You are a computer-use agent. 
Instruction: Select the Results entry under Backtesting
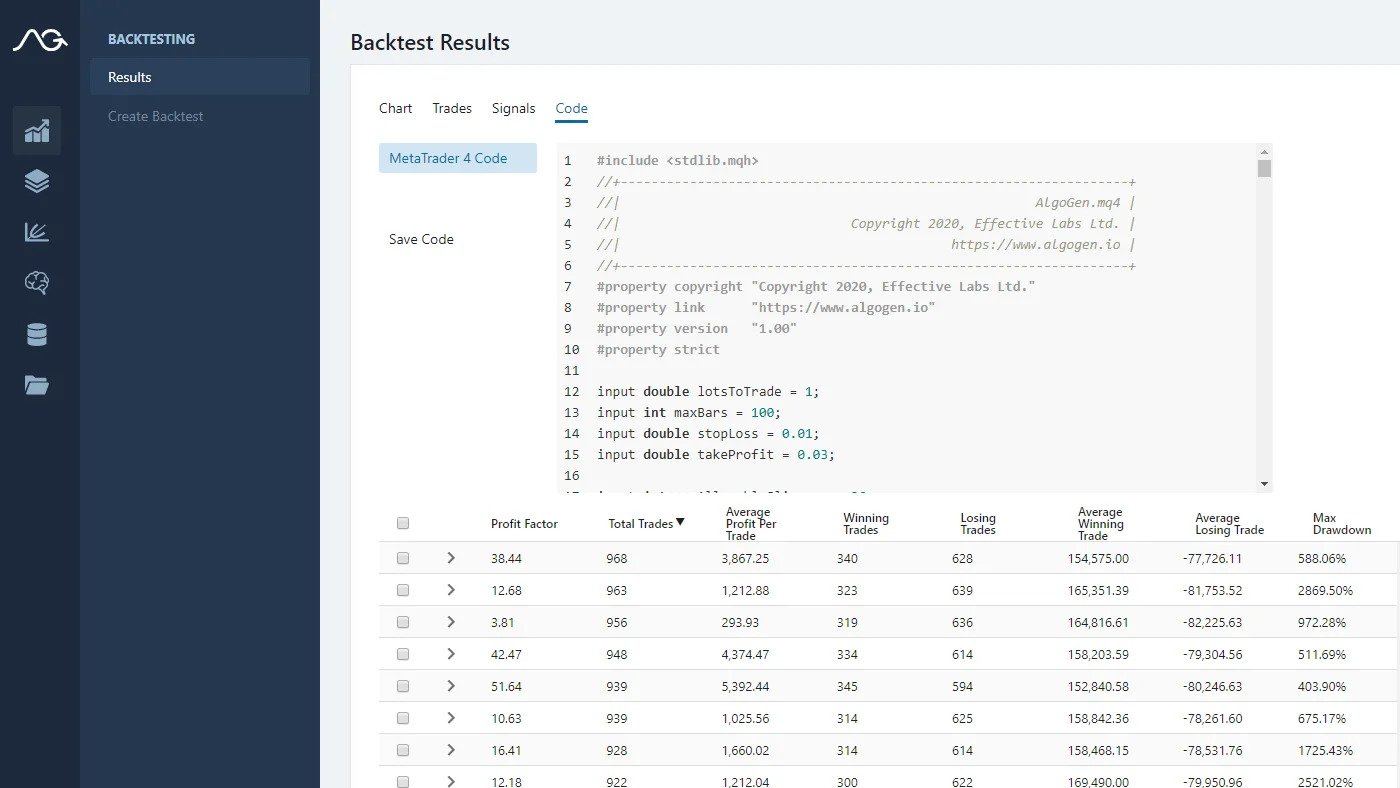[x=131, y=76]
